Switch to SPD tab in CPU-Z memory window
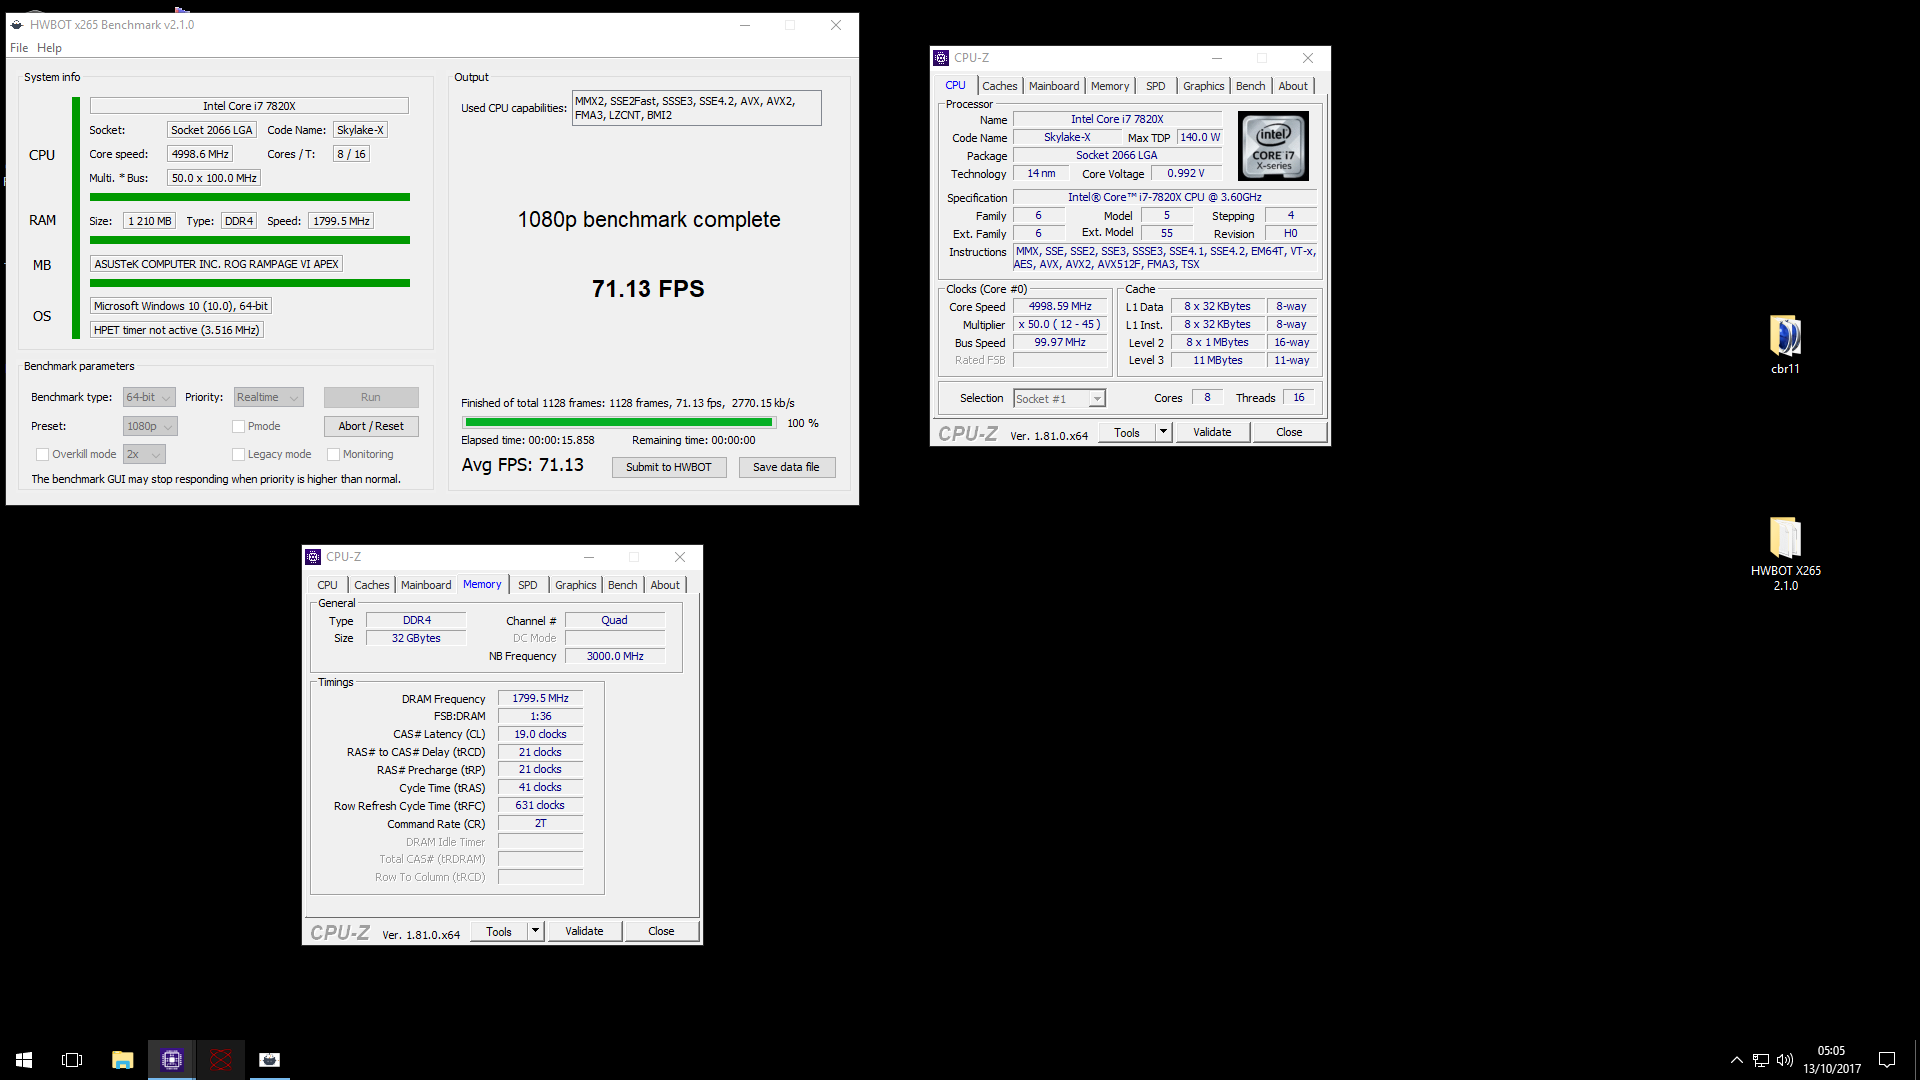Image resolution: width=1920 pixels, height=1080 pixels. pos(528,585)
